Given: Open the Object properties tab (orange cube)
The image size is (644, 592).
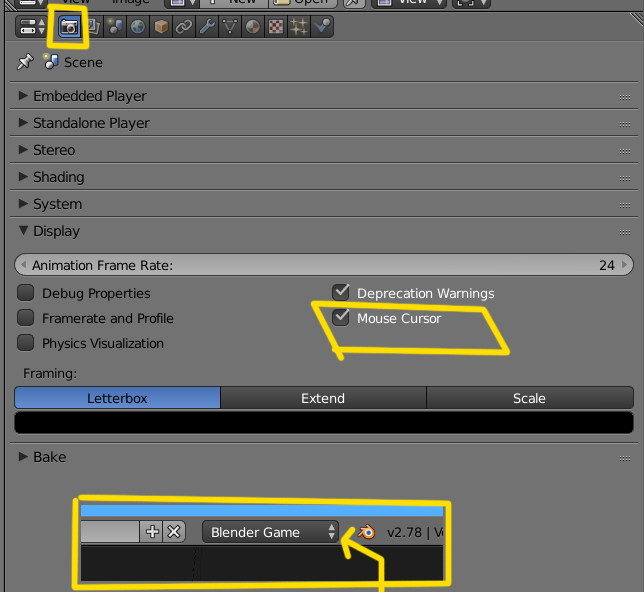Looking at the screenshot, I should (161, 27).
